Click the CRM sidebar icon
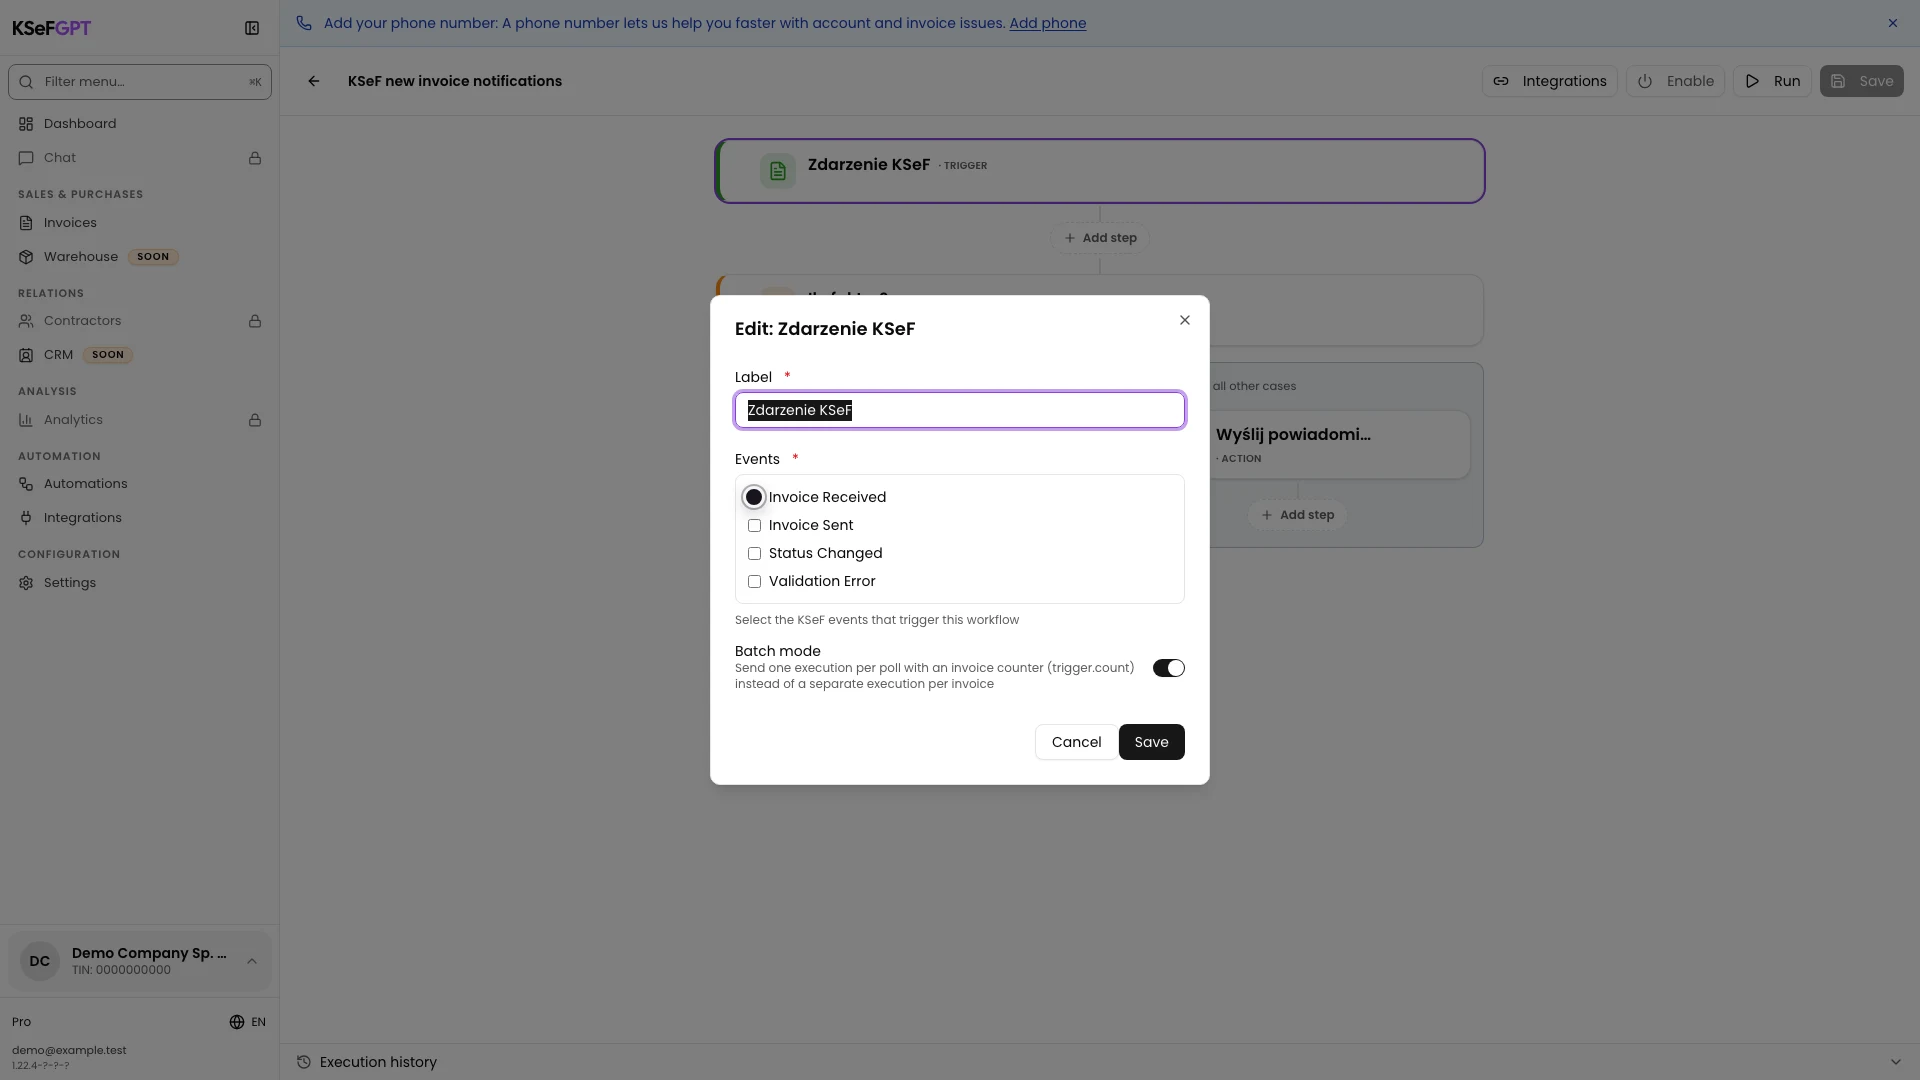This screenshot has width=1920, height=1080. (x=26, y=355)
